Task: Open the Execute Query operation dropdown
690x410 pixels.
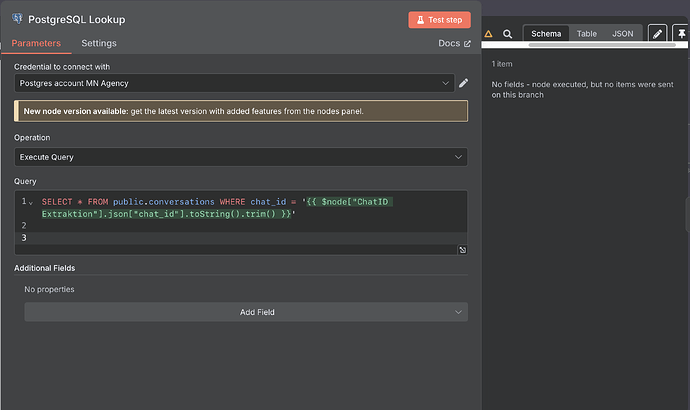Action: click(x=241, y=157)
